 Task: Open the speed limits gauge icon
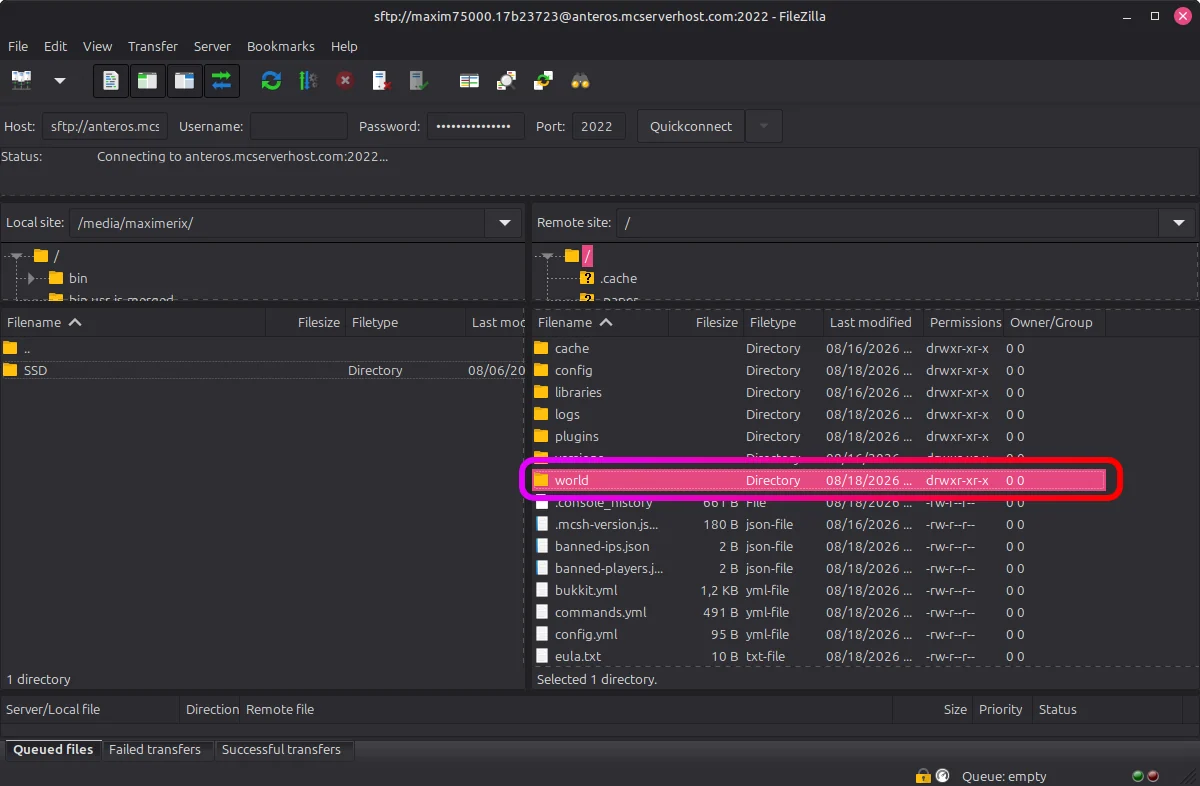(x=943, y=776)
